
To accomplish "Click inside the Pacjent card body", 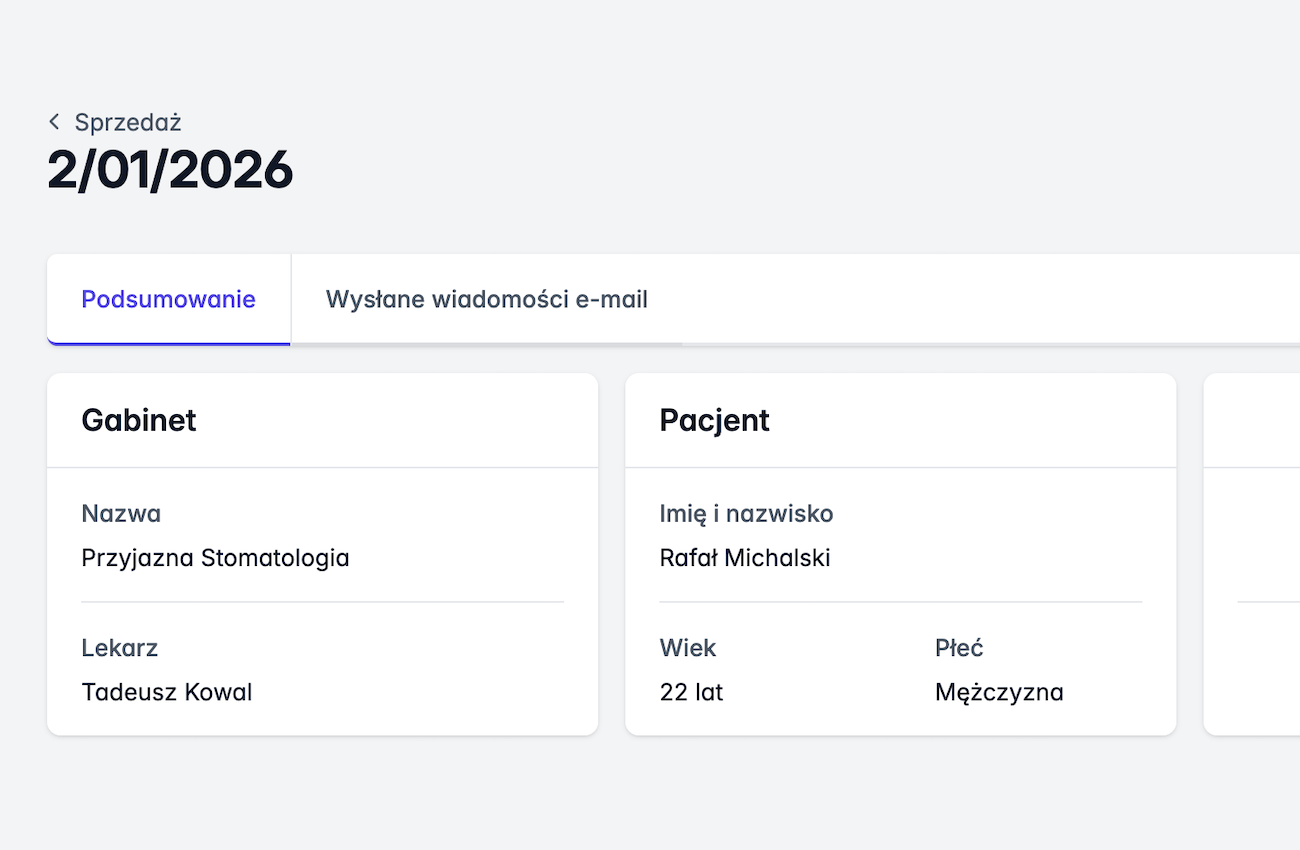I will 900,600.
